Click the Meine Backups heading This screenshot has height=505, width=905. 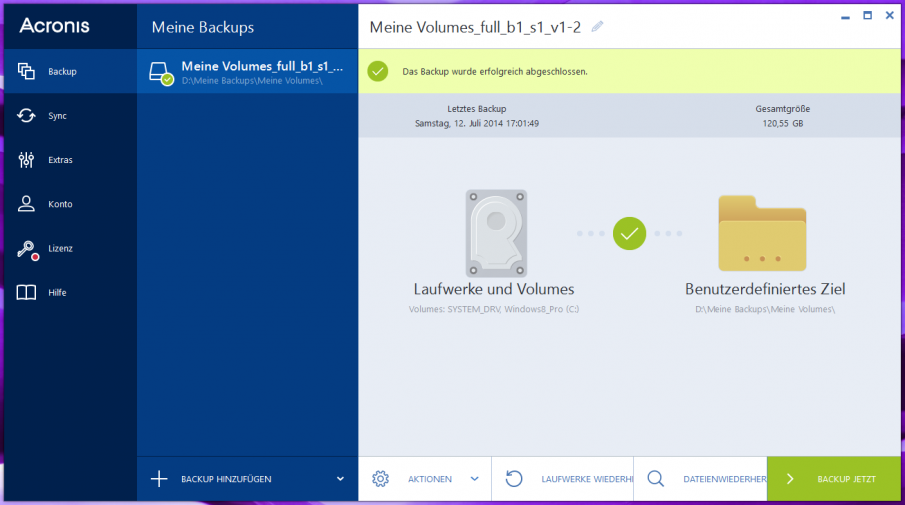click(203, 27)
